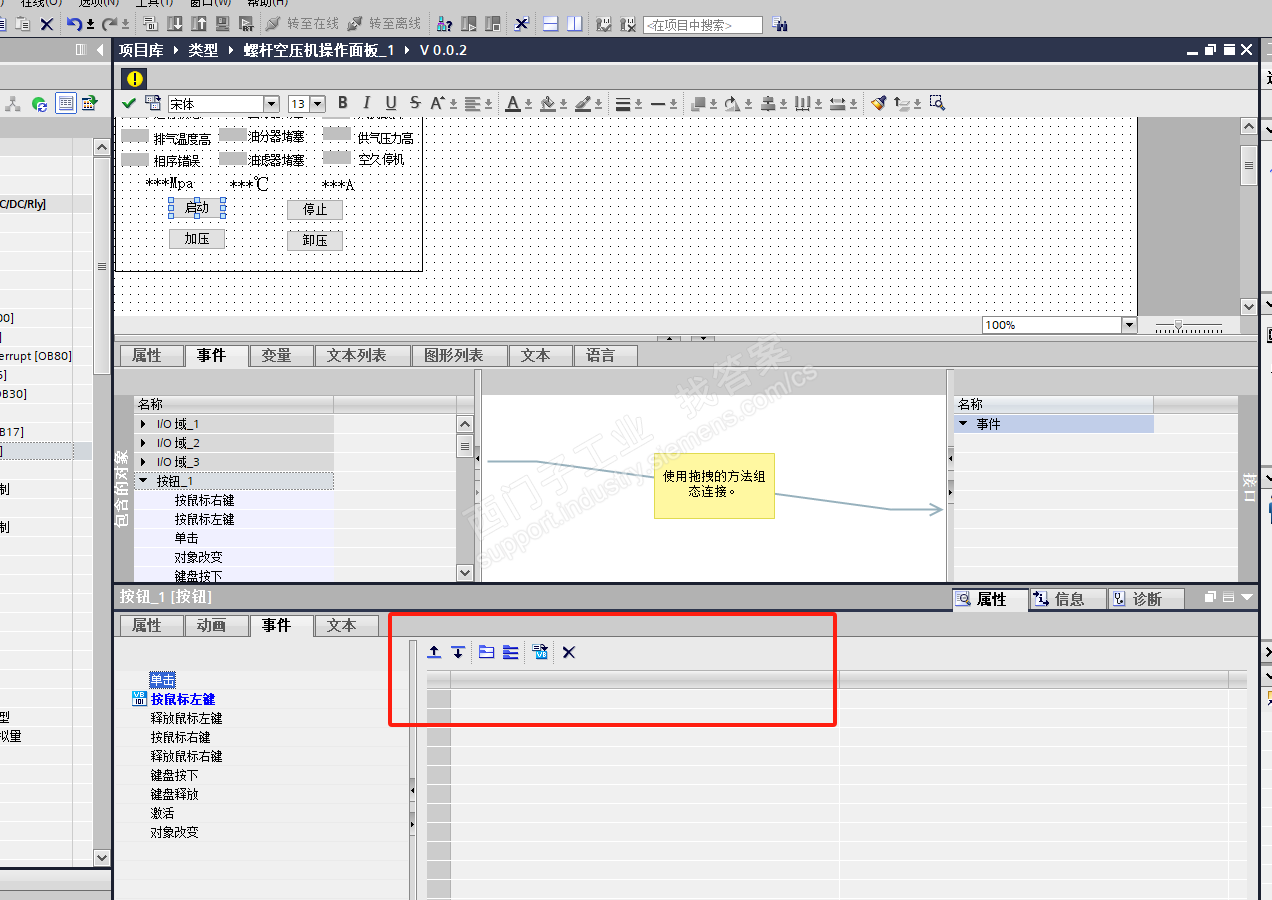
Task: Click the delete X icon in top toolbar
Action: (47, 23)
